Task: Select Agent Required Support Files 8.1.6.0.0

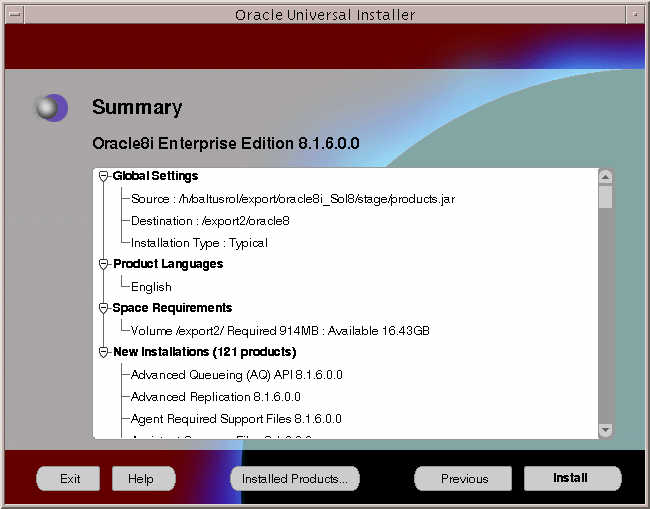Action: (236, 419)
